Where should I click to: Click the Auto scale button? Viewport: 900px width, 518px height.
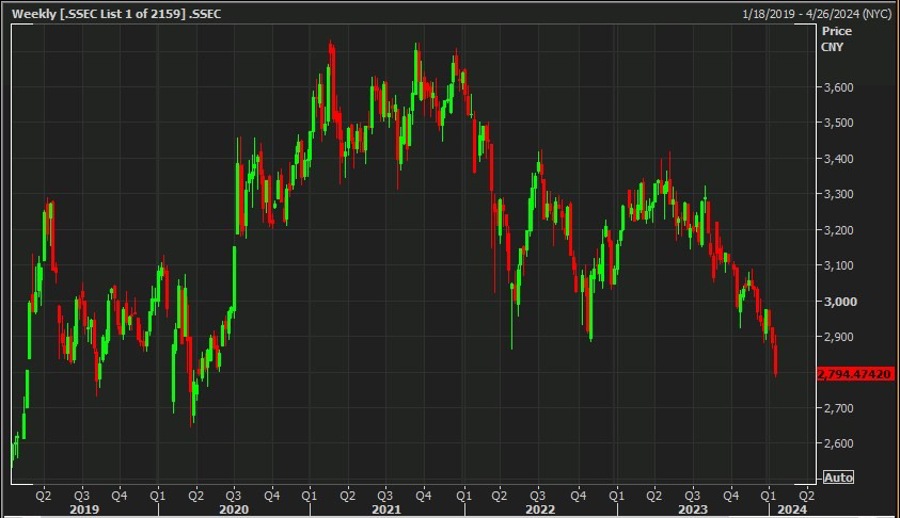click(x=838, y=477)
